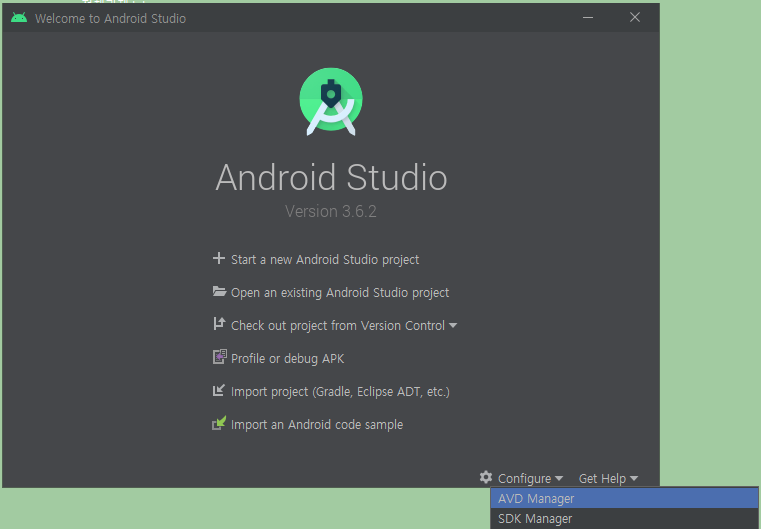Viewport: 761px width, 529px height.
Task: Choose Profile or debug APK
Action: pyautogui.click(x=287, y=359)
